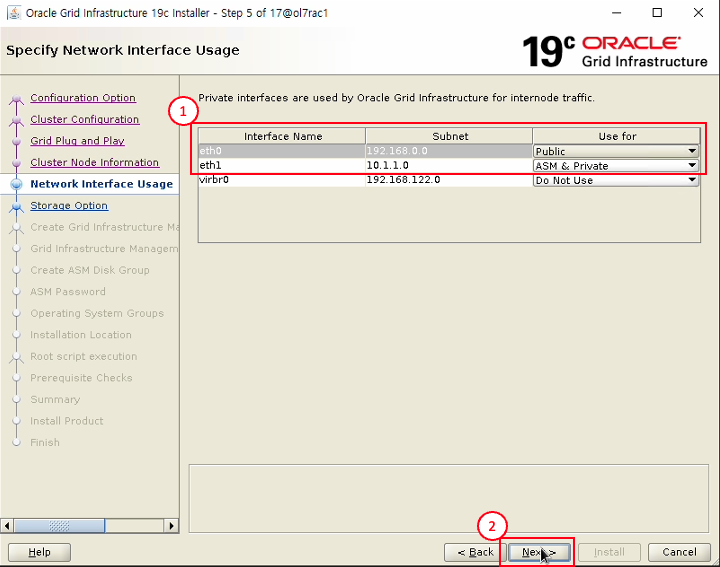Viewport: 720px width, 567px height.
Task: Select the virbr0 interface name cell
Action: [282, 180]
